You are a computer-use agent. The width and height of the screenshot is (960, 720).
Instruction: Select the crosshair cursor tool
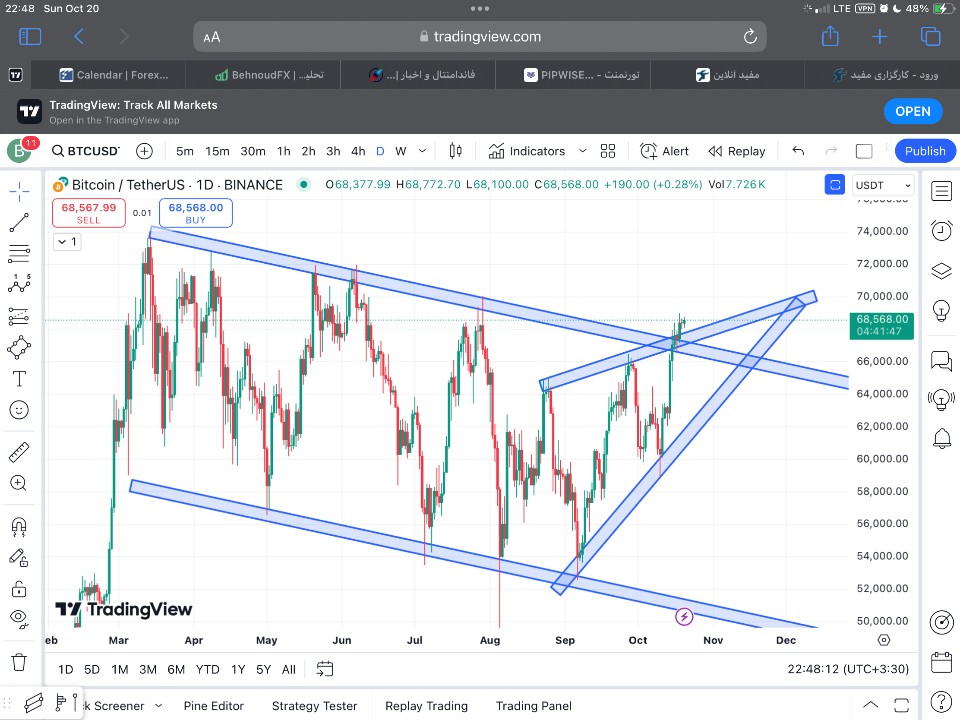pos(19,192)
